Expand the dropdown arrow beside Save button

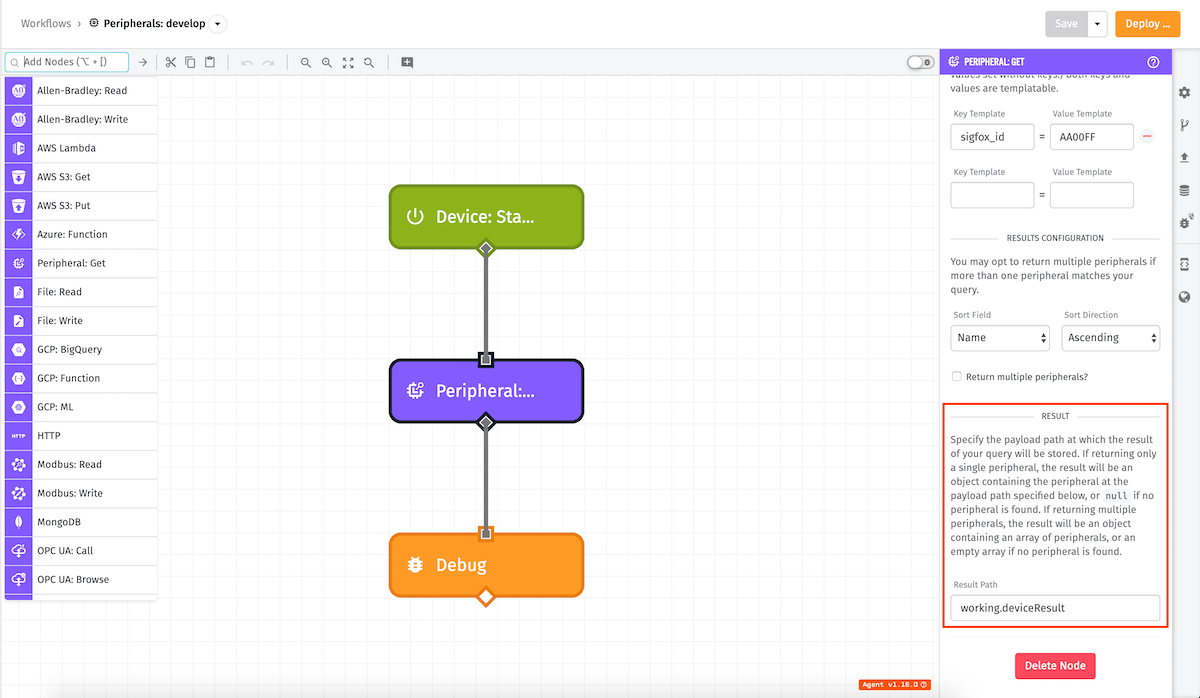click(x=1098, y=24)
